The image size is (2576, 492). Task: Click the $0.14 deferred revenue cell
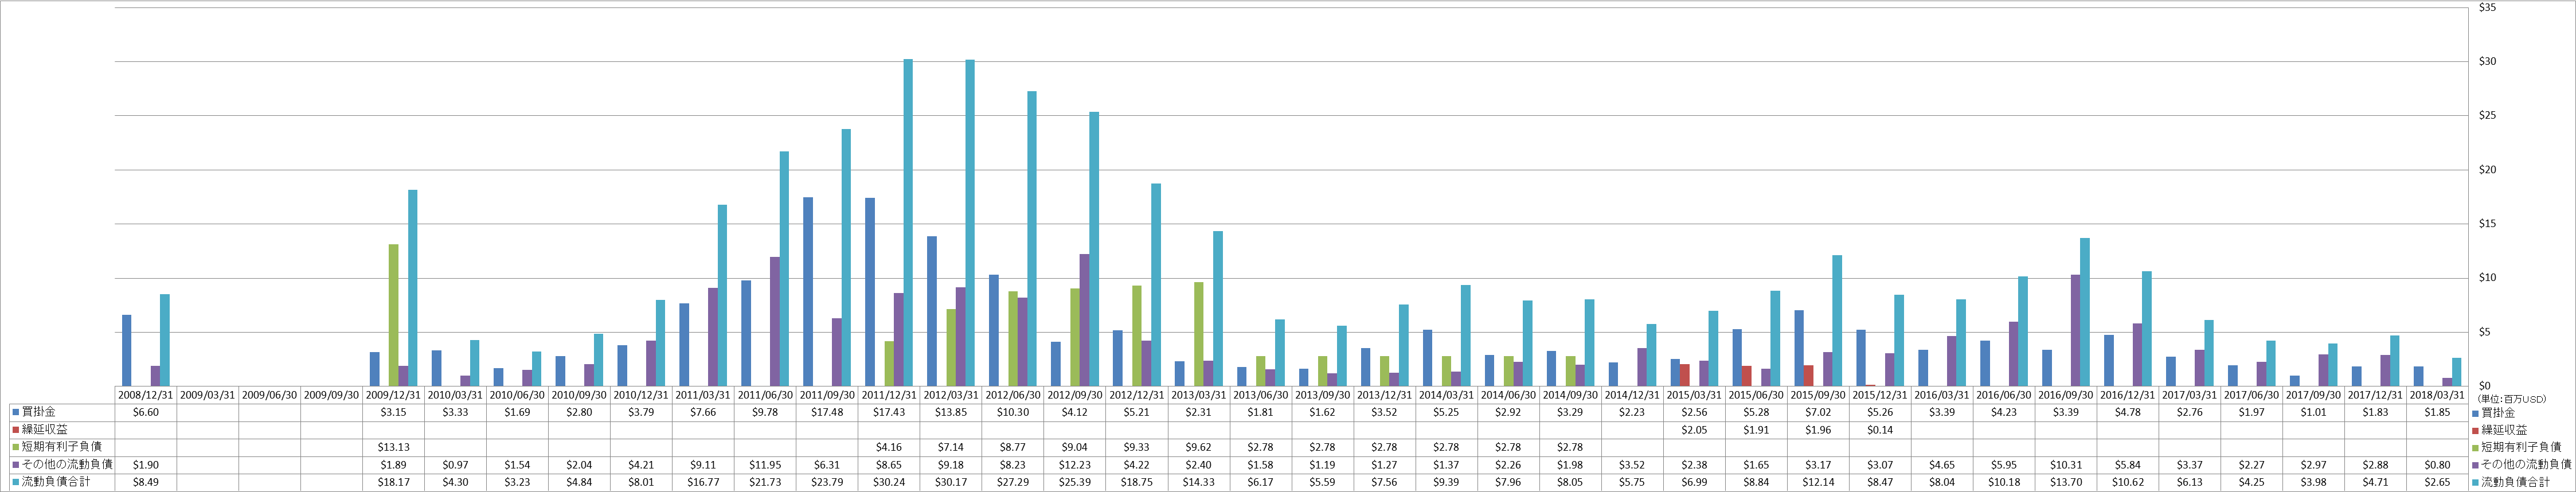pyautogui.click(x=1879, y=430)
